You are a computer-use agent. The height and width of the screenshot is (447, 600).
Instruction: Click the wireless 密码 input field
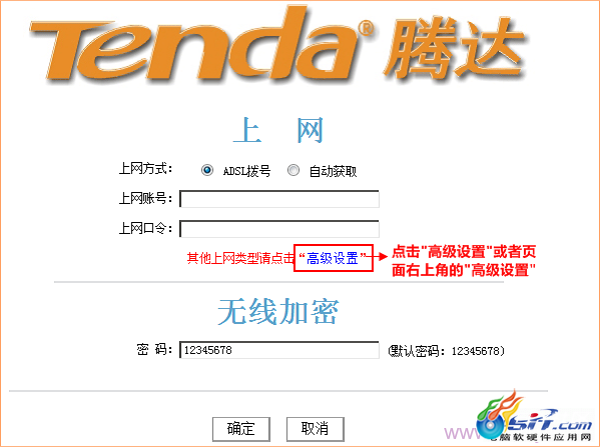(x=279, y=350)
